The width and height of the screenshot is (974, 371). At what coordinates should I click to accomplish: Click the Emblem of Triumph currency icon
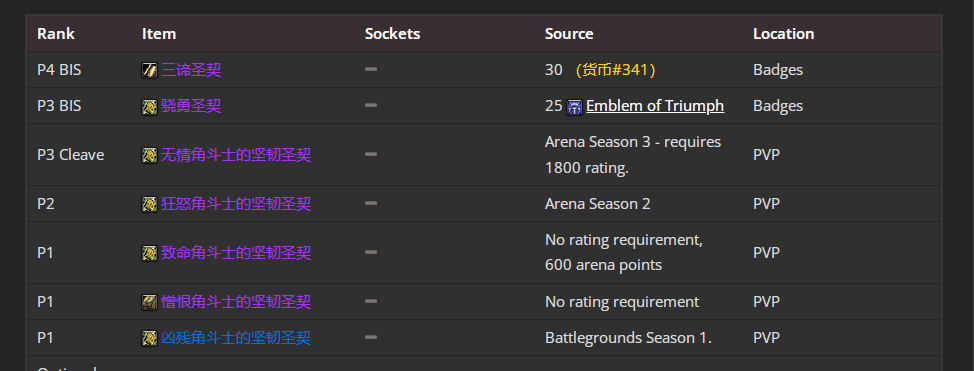575,107
